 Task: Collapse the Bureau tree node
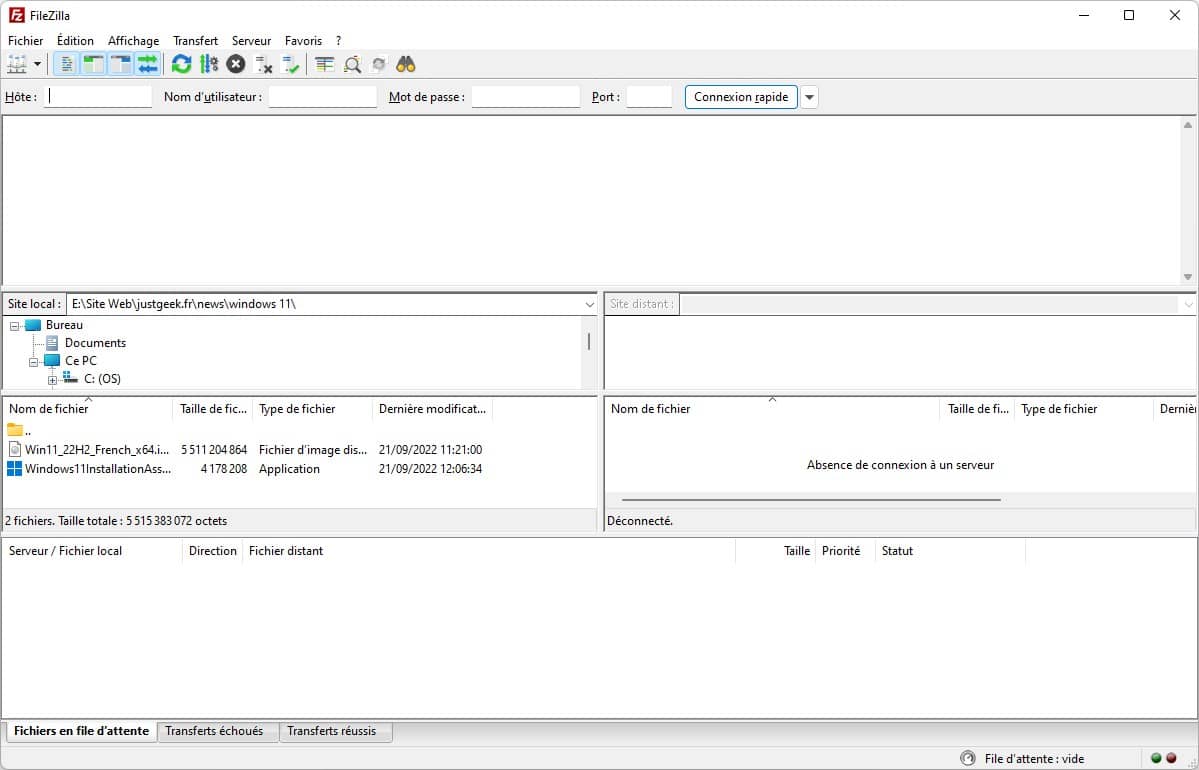pyautogui.click(x=15, y=326)
